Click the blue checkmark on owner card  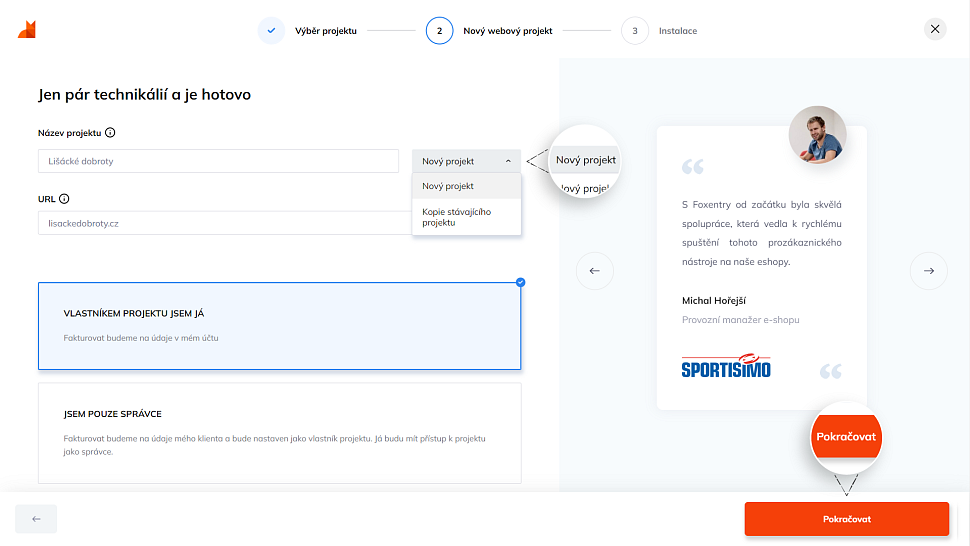coord(520,282)
